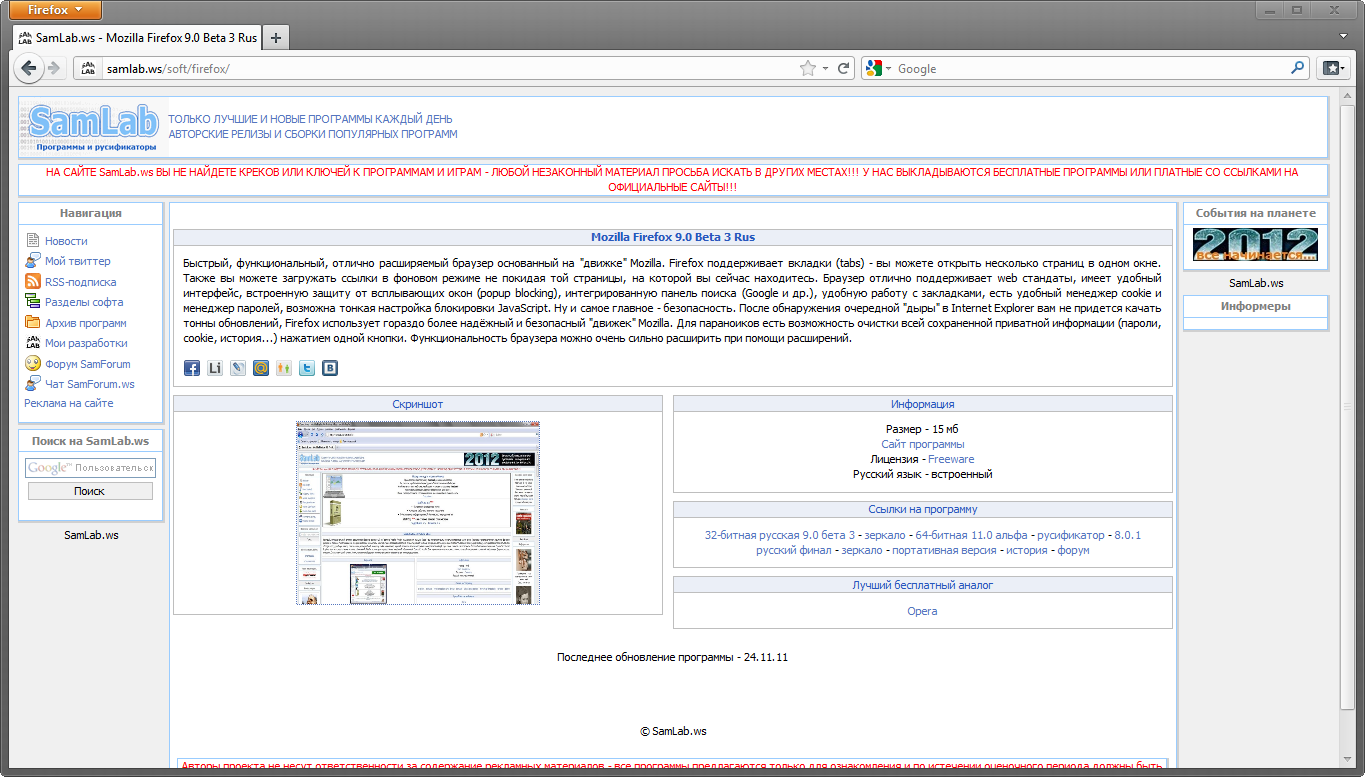Share the page via Twitter icon
The height and width of the screenshot is (777, 1365).
coord(307,368)
